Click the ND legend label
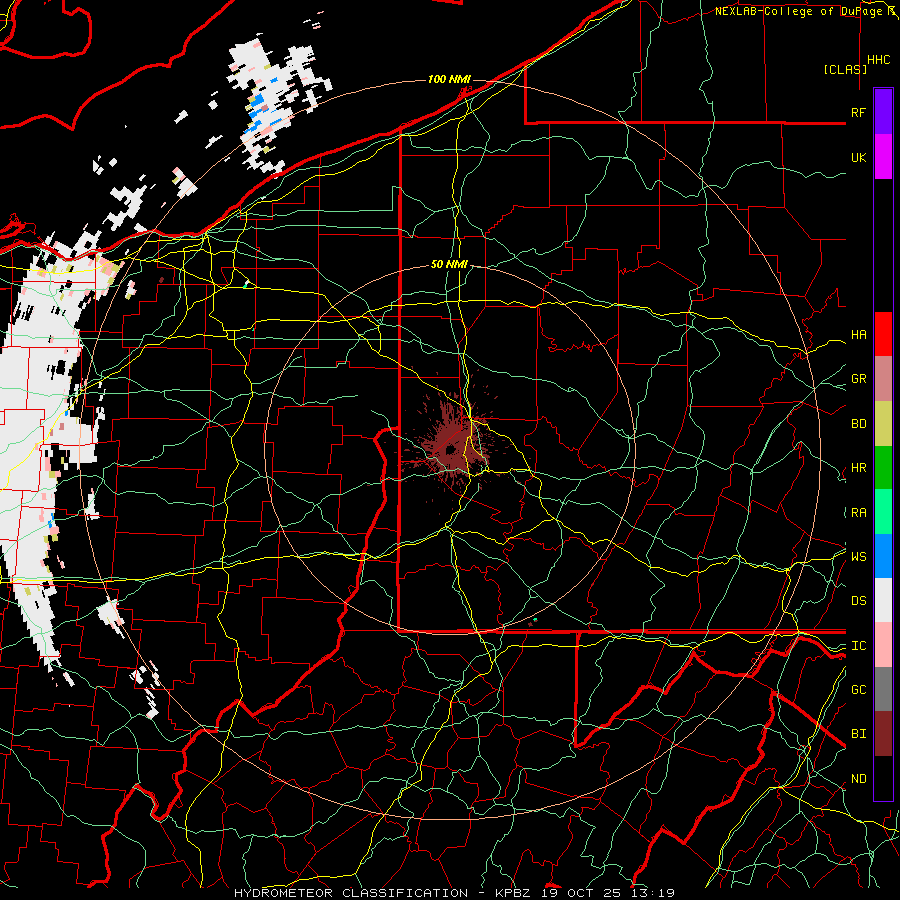 pyautogui.click(x=858, y=779)
